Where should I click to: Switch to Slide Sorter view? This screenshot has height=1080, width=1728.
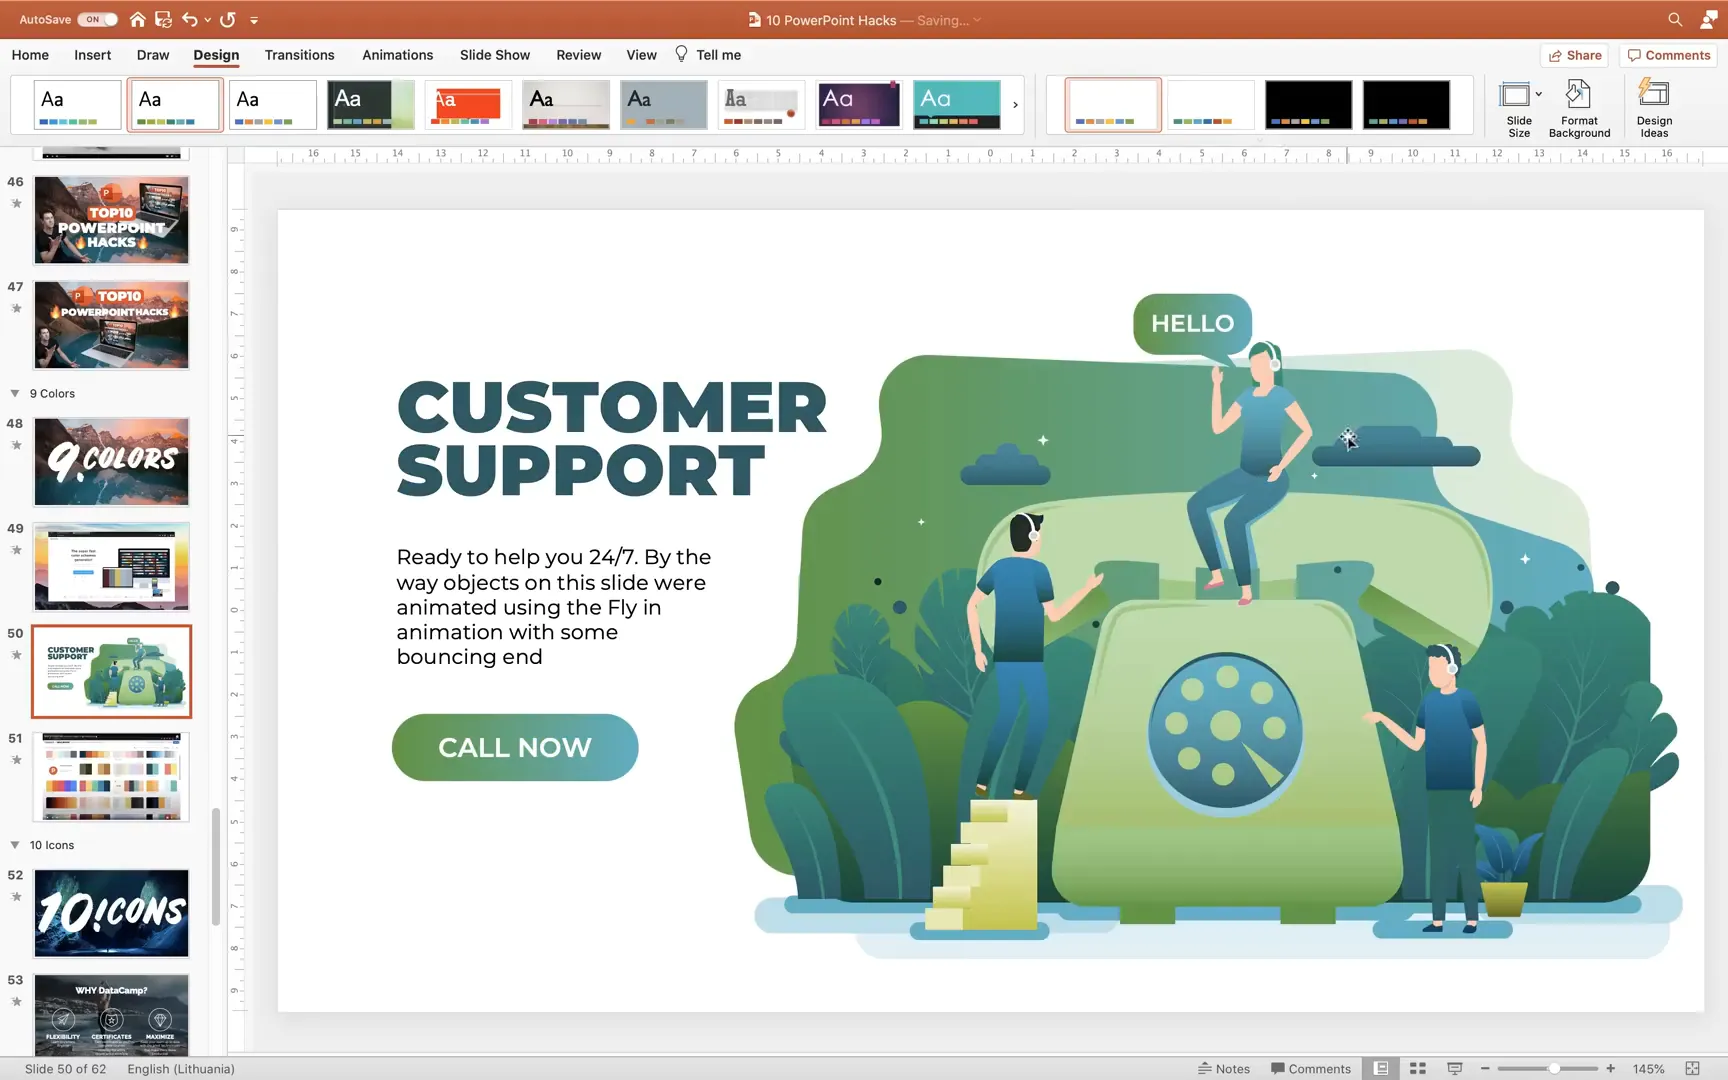coord(1417,1068)
